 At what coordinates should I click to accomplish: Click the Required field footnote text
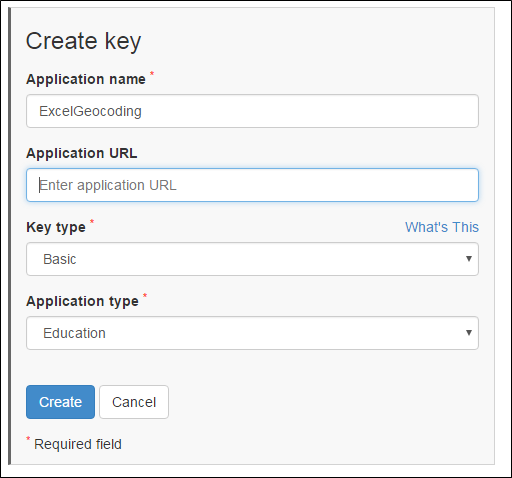click(78, 444)
